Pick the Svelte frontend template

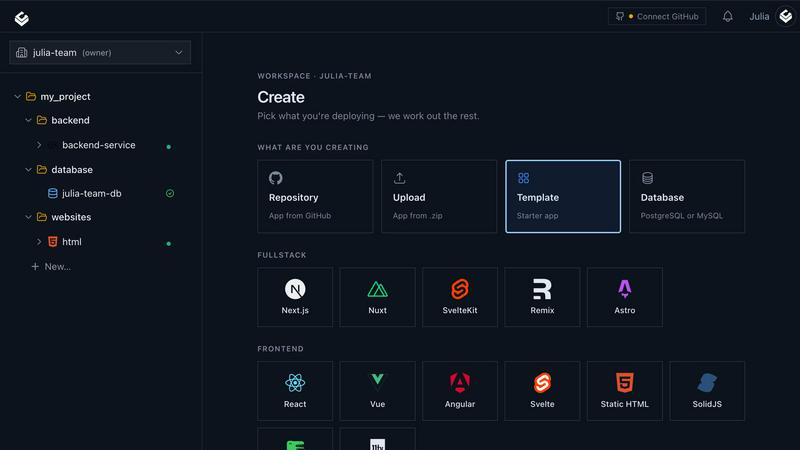click(542, 391)
